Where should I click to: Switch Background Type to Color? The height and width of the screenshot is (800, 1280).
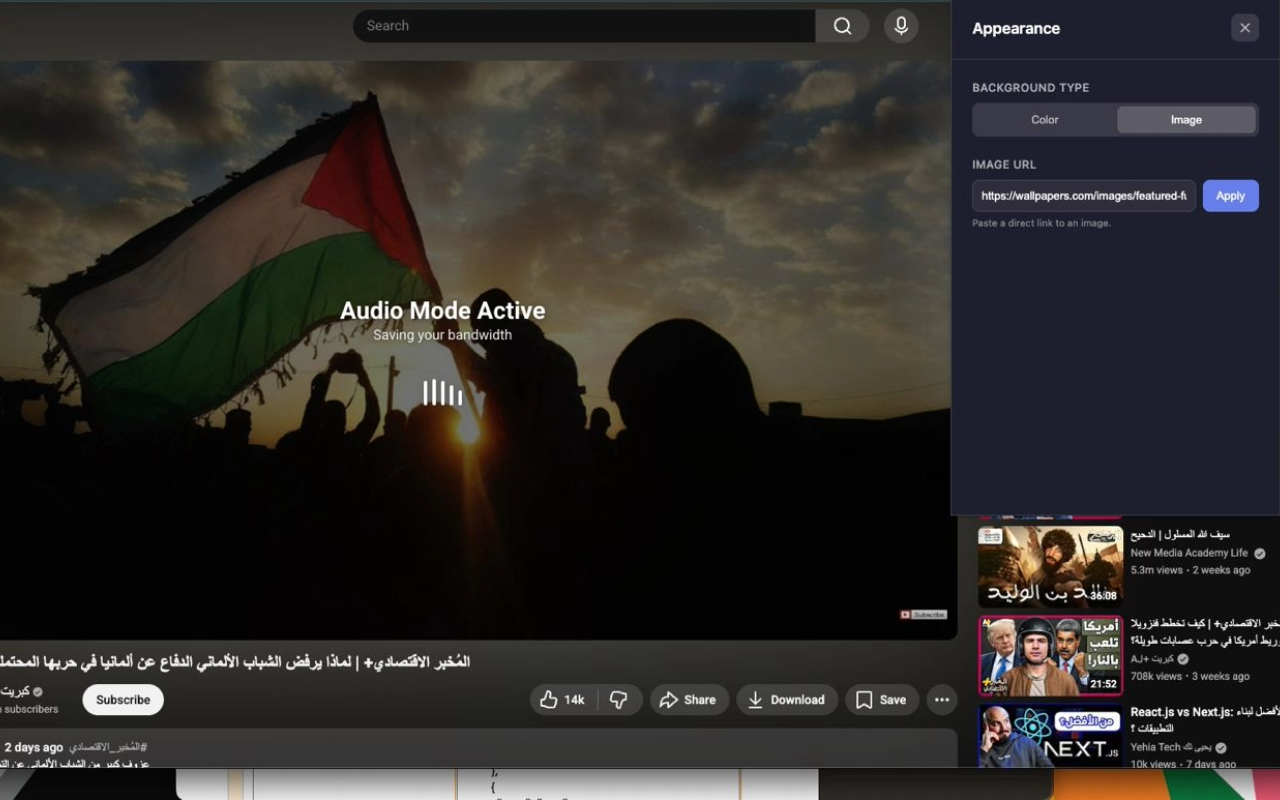1044,119
